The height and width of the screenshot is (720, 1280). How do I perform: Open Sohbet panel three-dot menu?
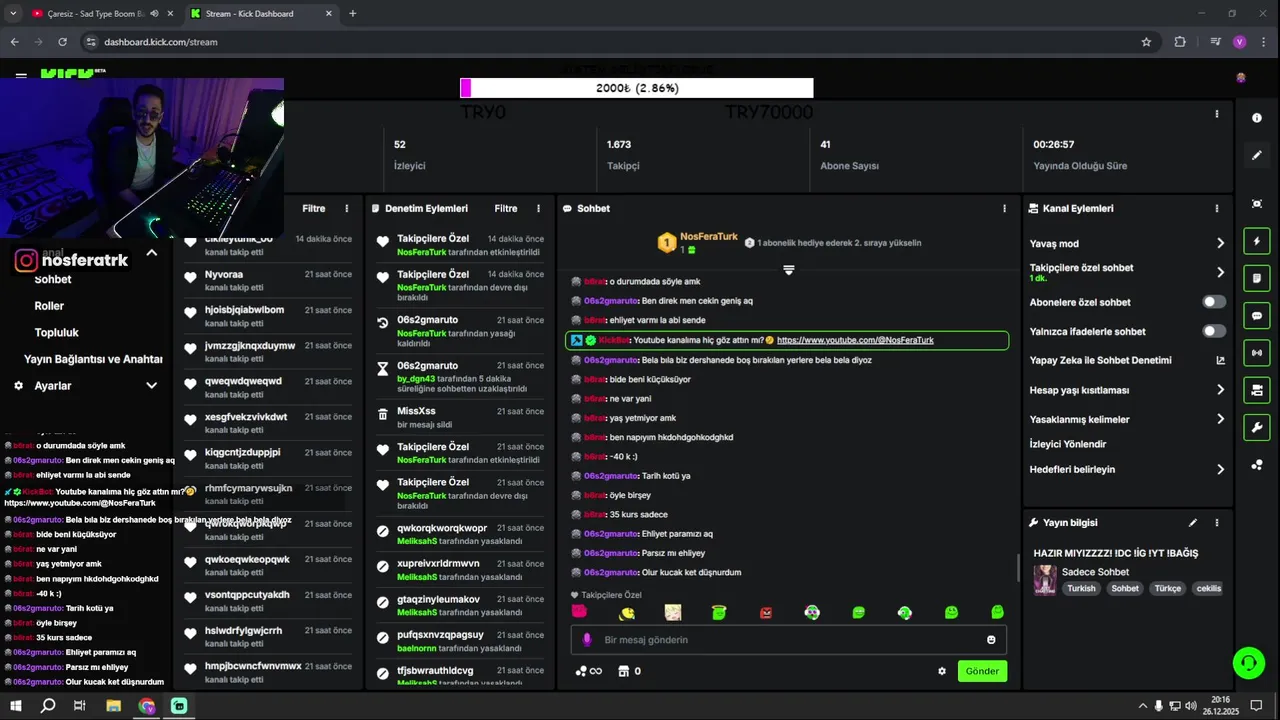1004,209
